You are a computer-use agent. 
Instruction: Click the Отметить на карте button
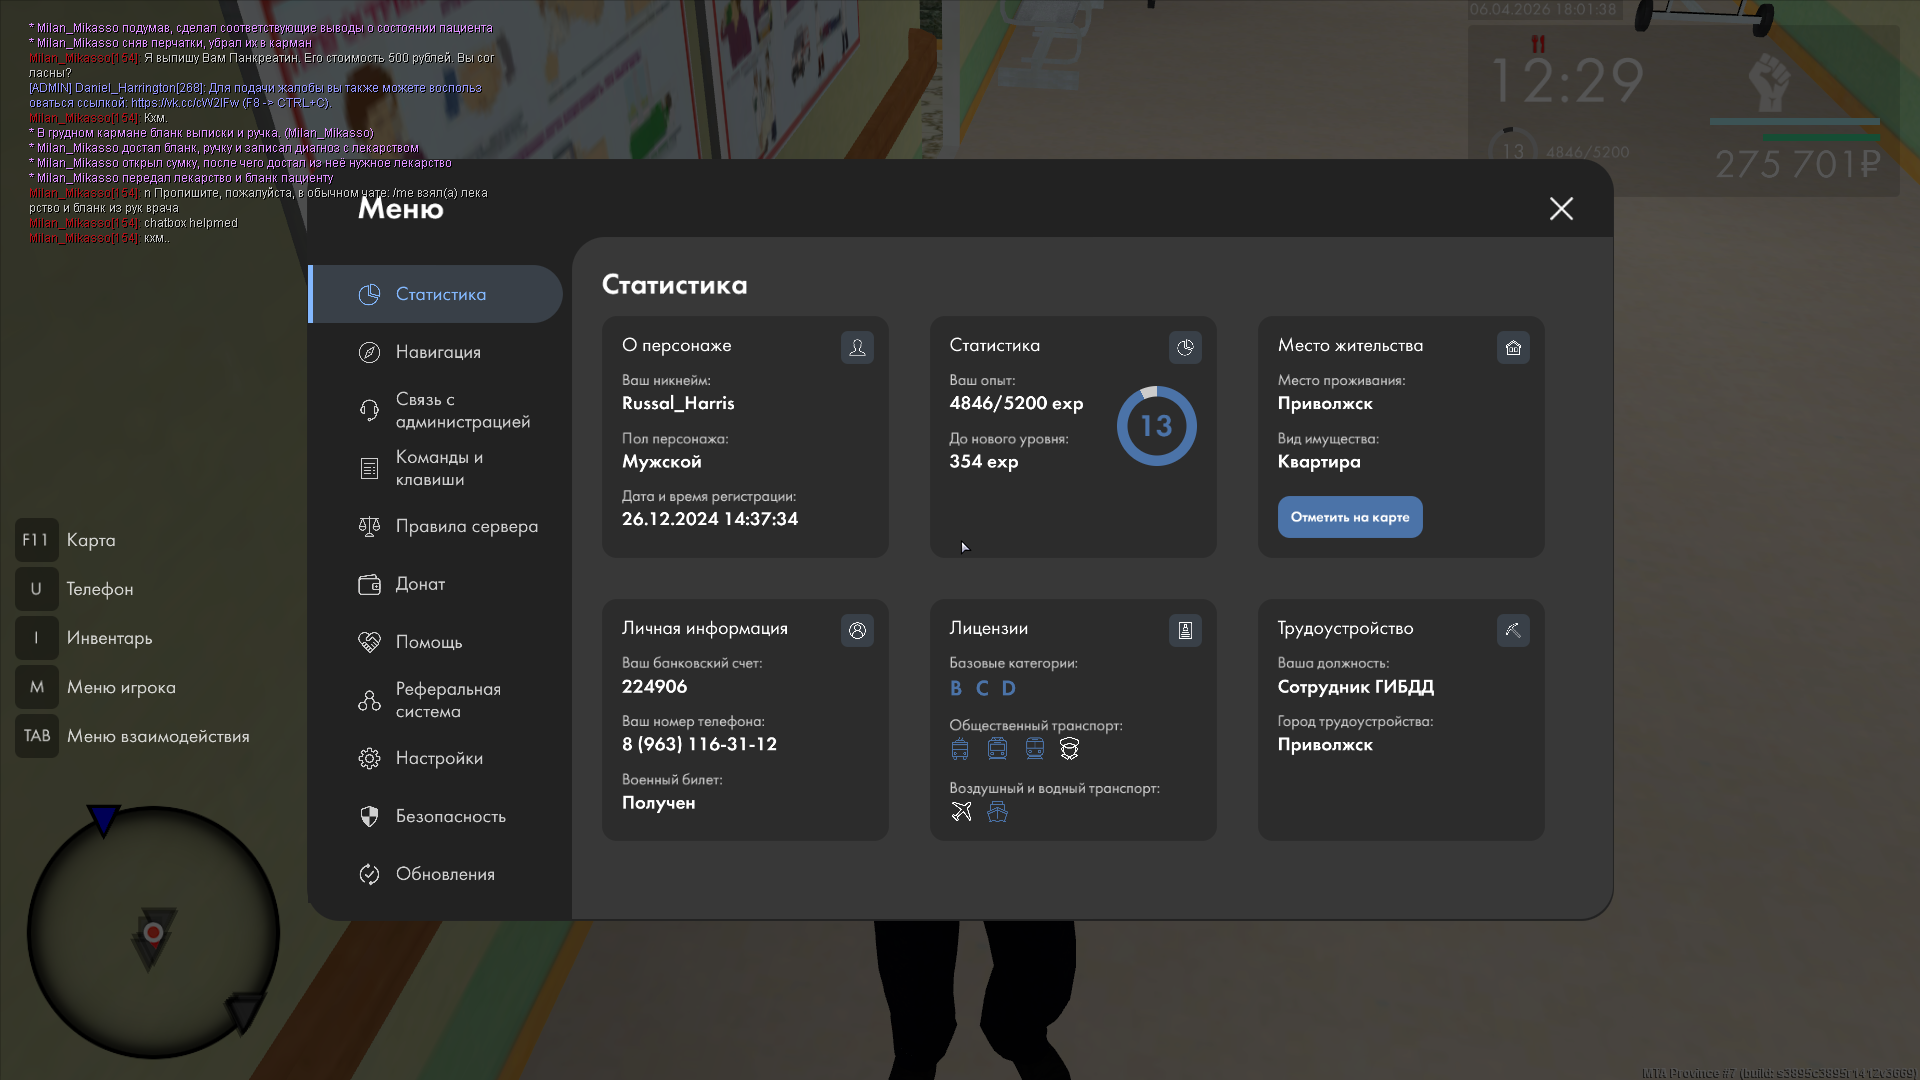[1350, 517]
